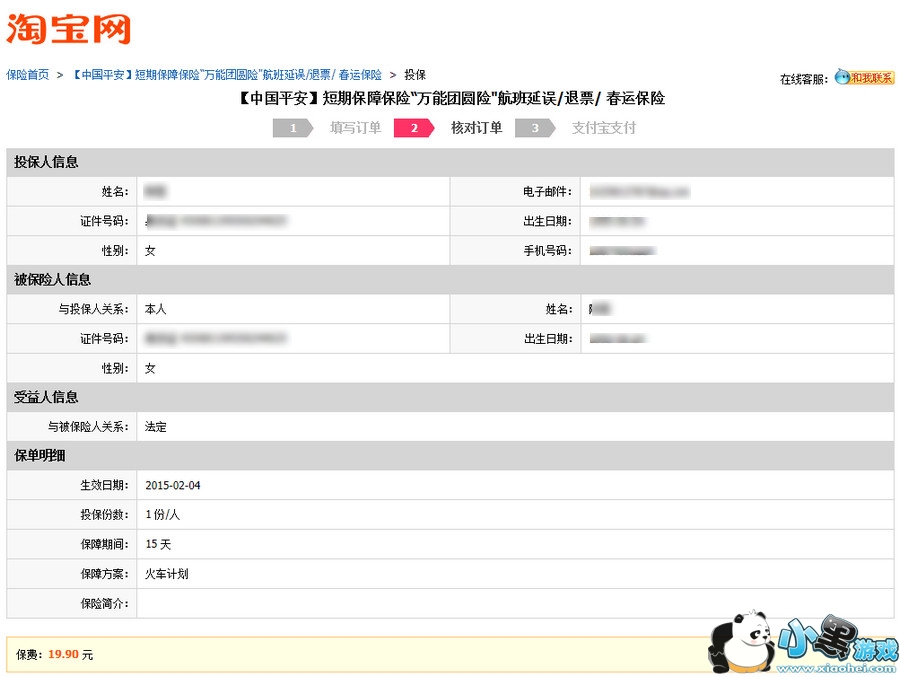Screen dimensions: 900x677
Task: Click the blue Wangwang customer service icon
Action: coord(841,76)
